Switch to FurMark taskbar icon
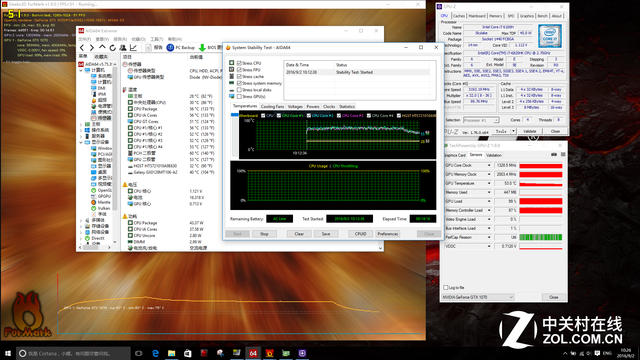This screenshot has height=360, width=640. pos(269,353)
